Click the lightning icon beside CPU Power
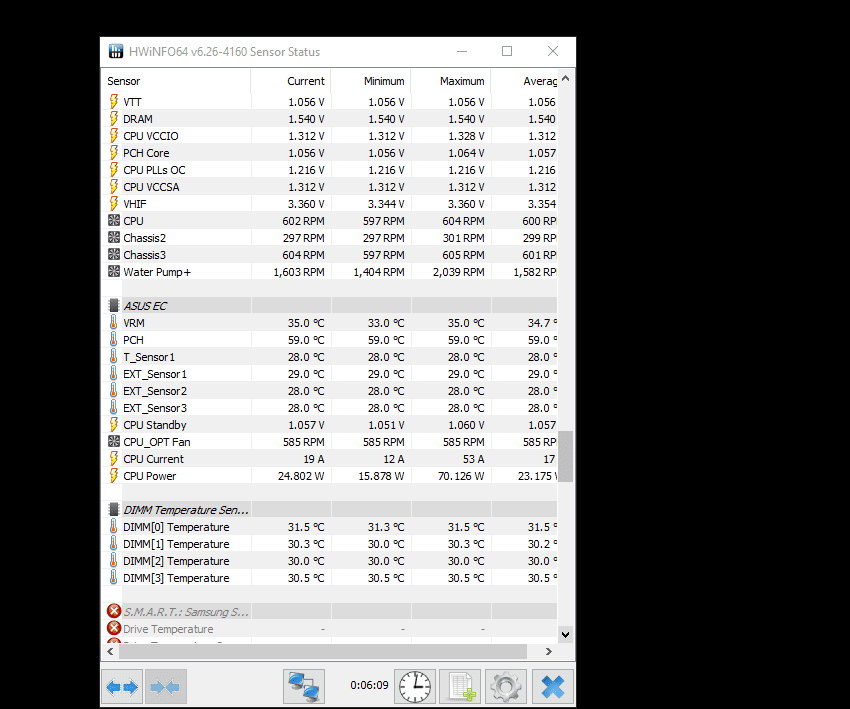850x709 pixels. click(114, 475)
